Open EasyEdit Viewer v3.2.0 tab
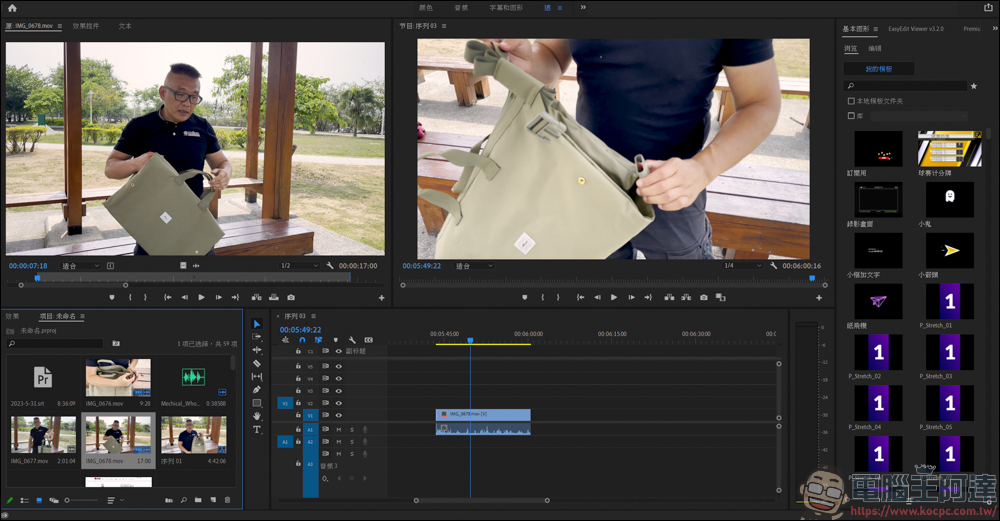1000x521 pixels. pyautogui.click(x=916, y=29)
